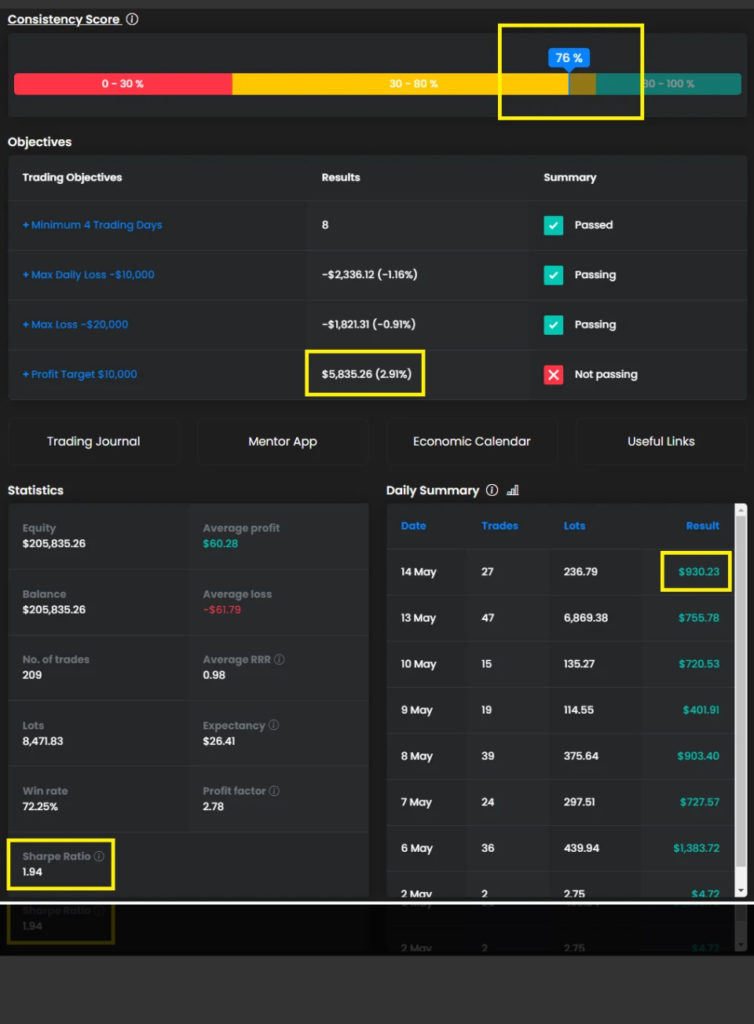Image resolution: width=754 pixels, height=1024 pixels.
Task: Sort Daily Summary by Result column header
Action: 702,526
